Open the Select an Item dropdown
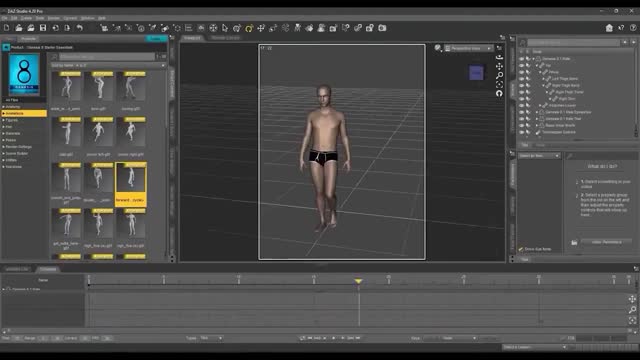 [539, 156]
